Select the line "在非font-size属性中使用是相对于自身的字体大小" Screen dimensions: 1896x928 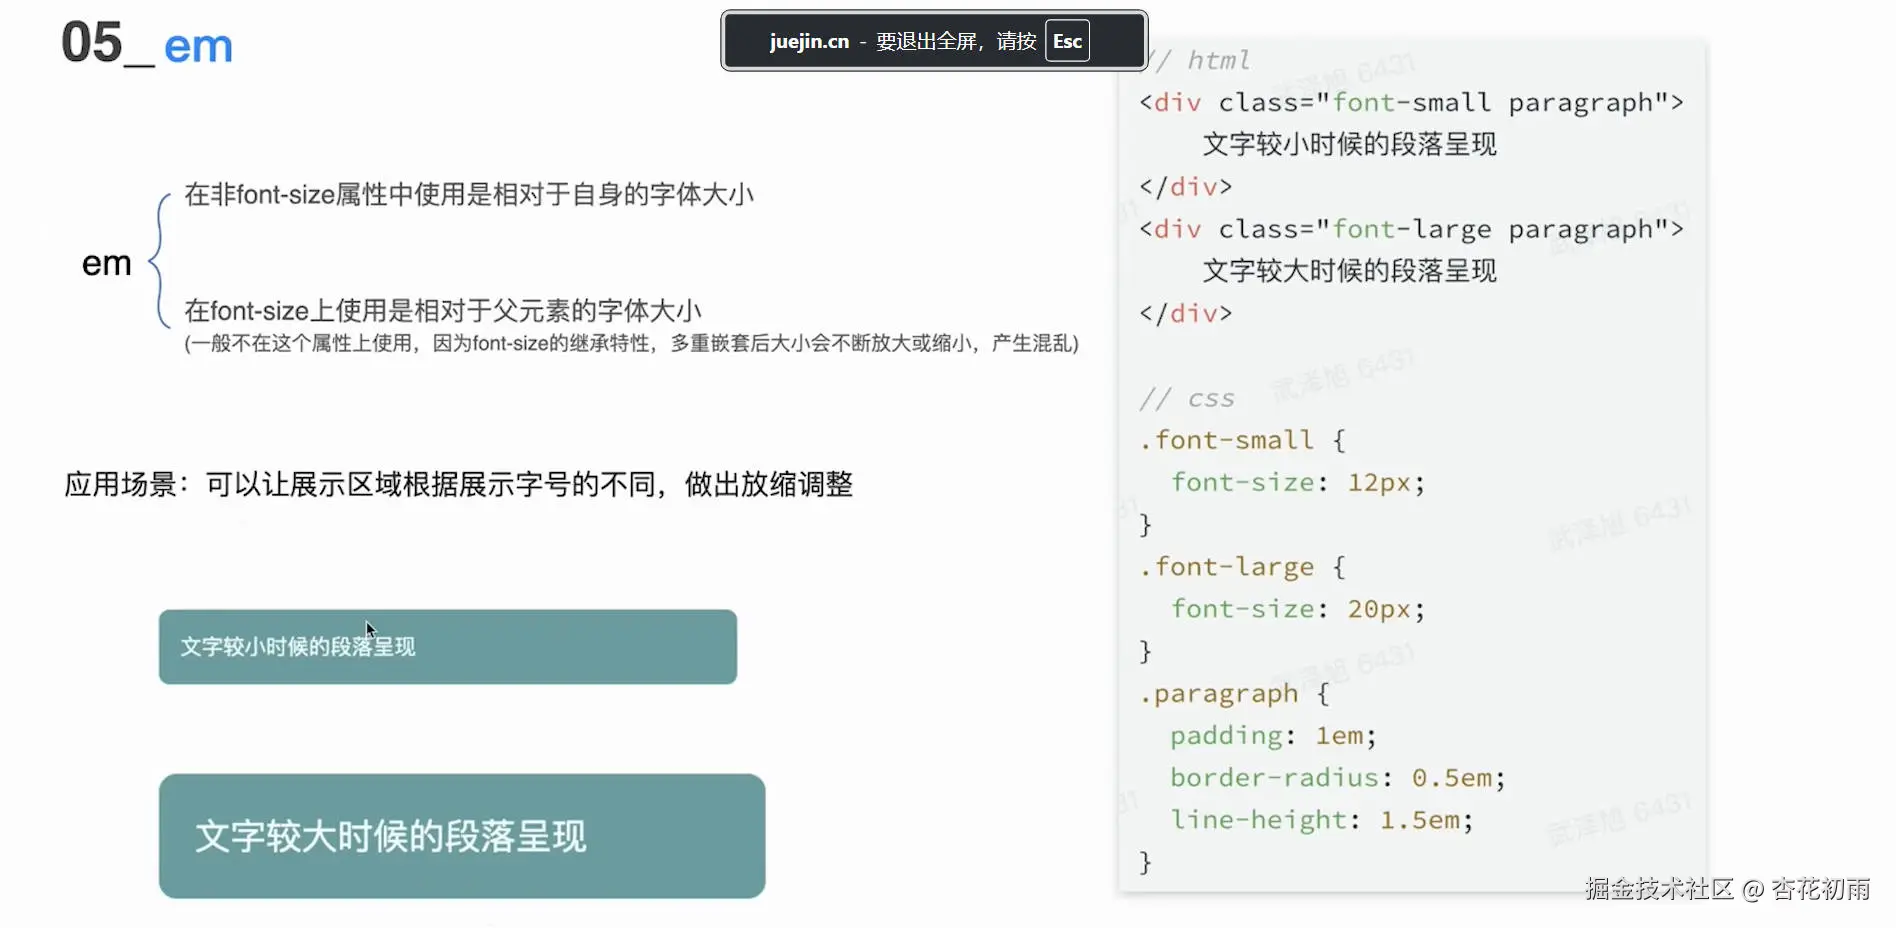click(469, 194)
